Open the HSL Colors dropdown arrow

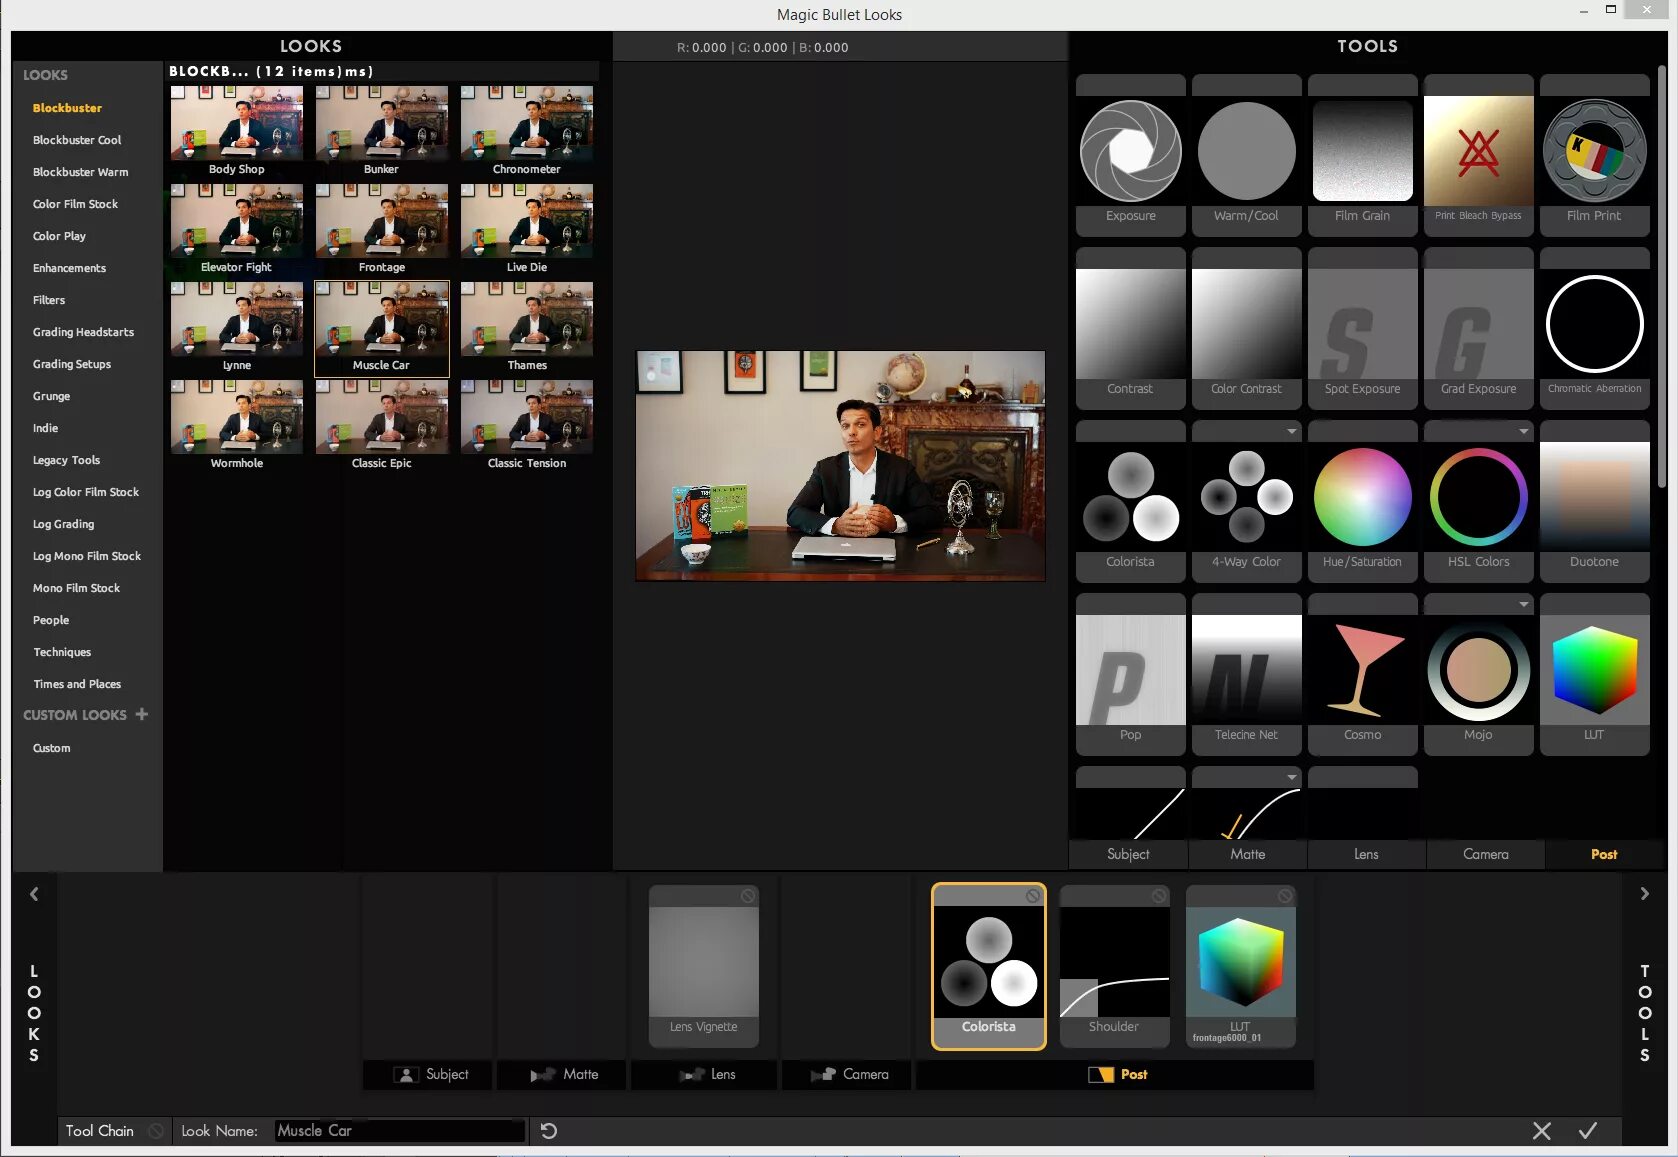pyautogui.click(x=1523, y=431)
